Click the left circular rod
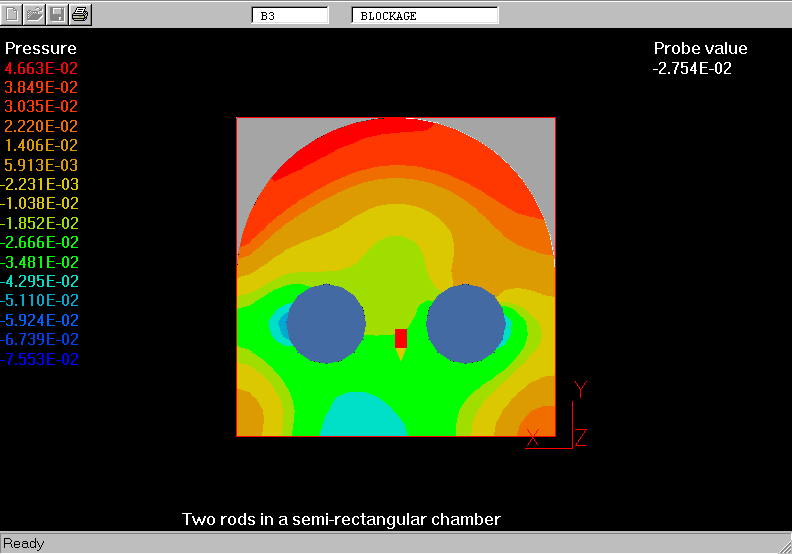The image size is (792, 554). [x=326, y=323]
